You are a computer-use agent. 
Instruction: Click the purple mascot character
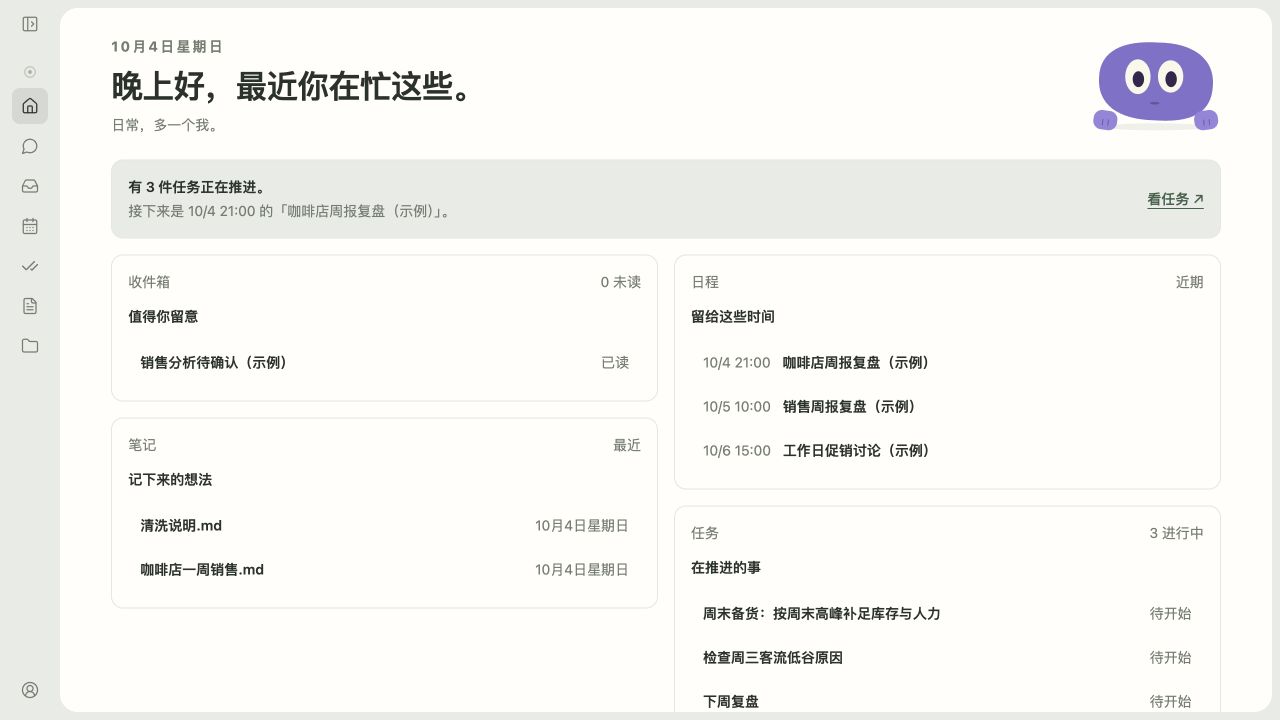pos(1155,86)
